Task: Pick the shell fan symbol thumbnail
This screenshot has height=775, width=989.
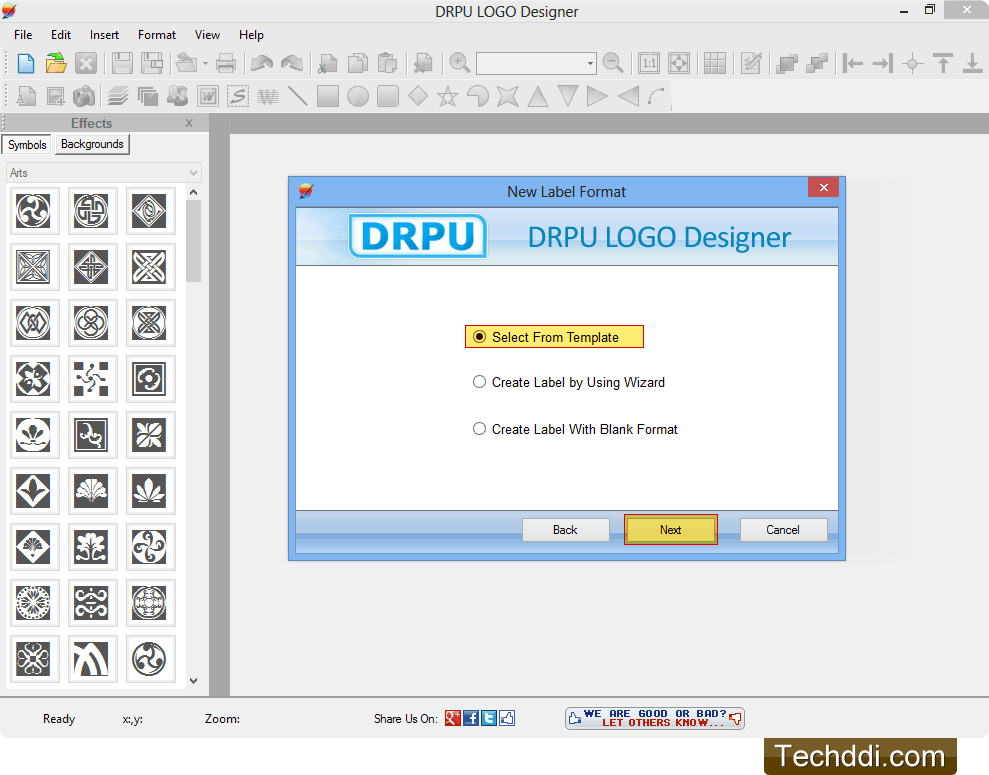Action: pos(91,491)
